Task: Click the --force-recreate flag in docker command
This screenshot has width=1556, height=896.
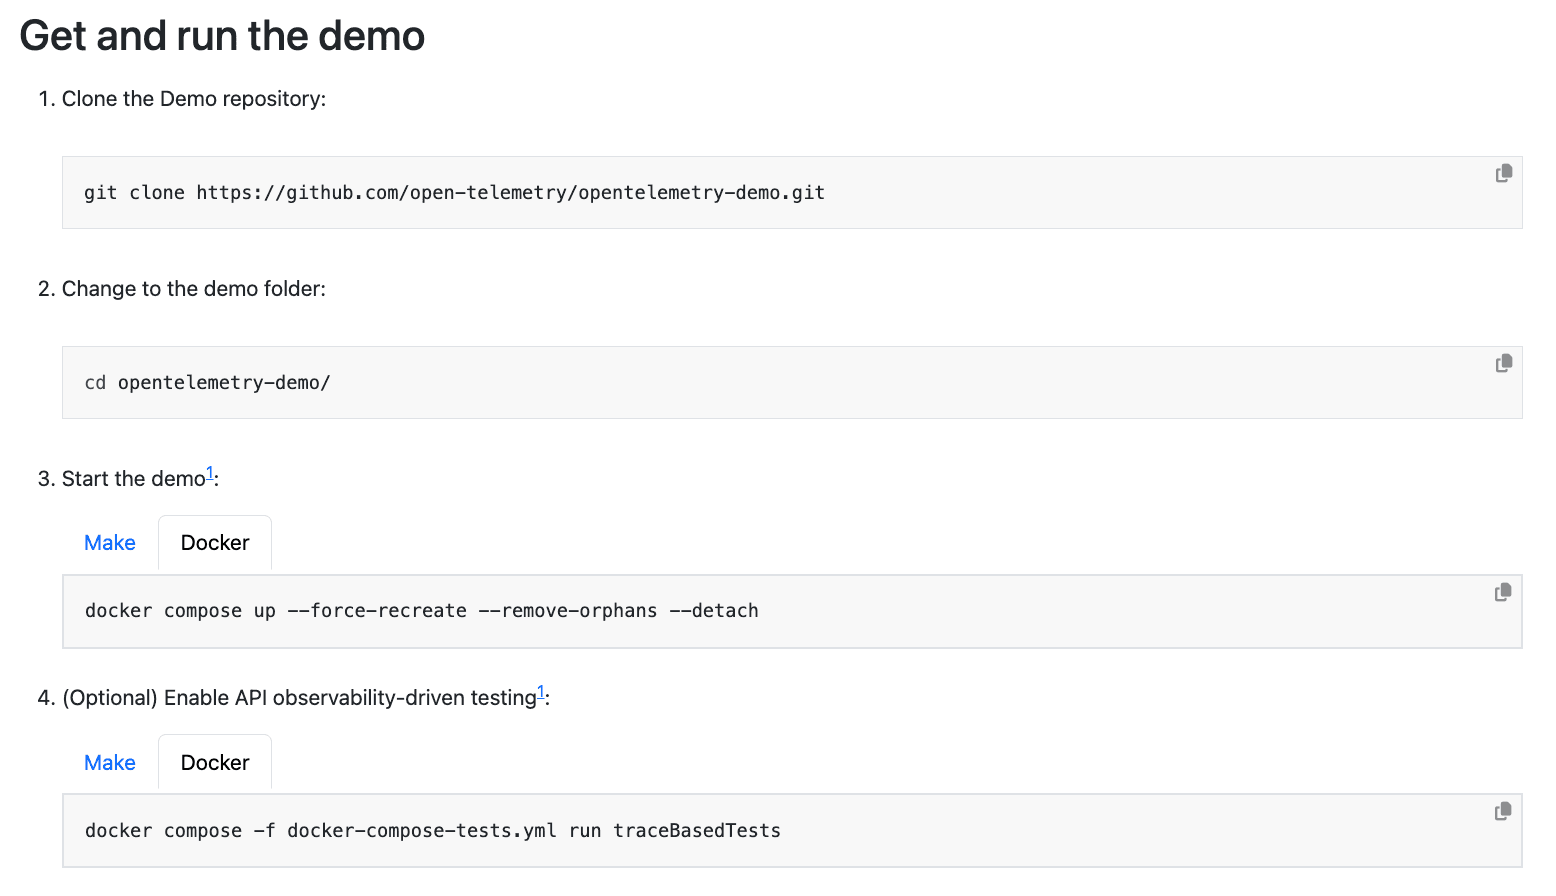Action: pyautogui.click(x=377, y=611)
